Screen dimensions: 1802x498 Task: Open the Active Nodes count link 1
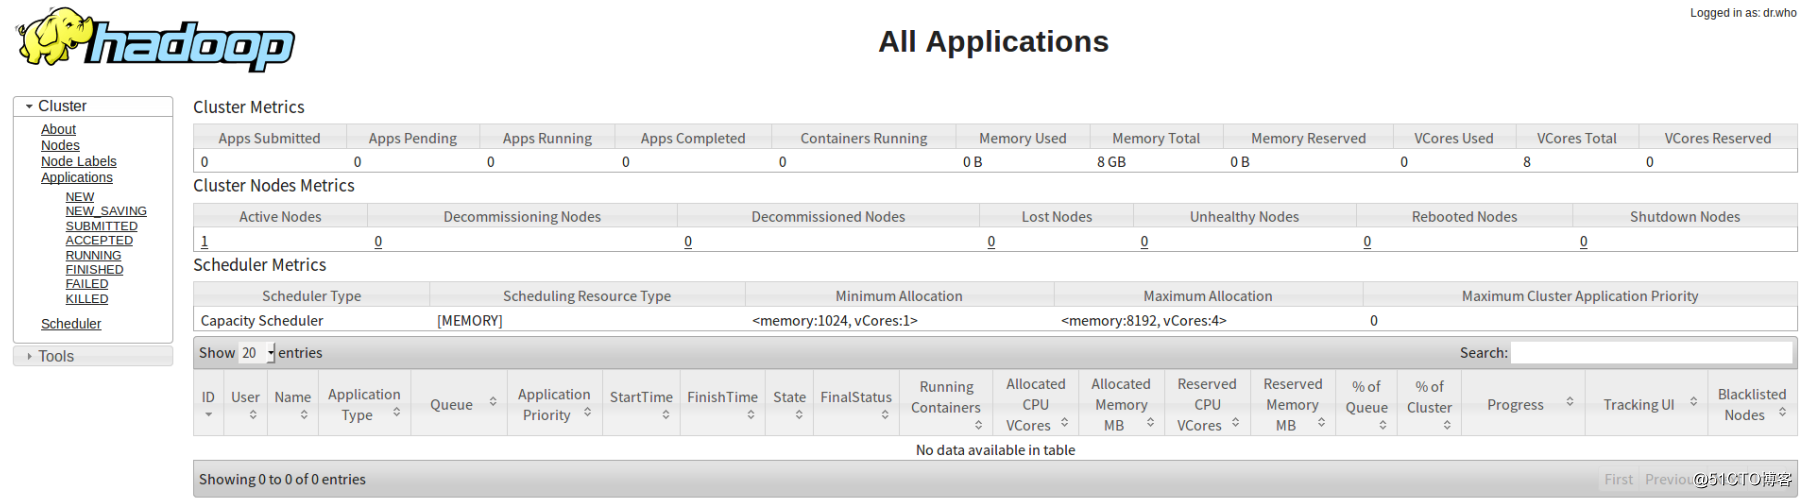click(x=205, y=241)
